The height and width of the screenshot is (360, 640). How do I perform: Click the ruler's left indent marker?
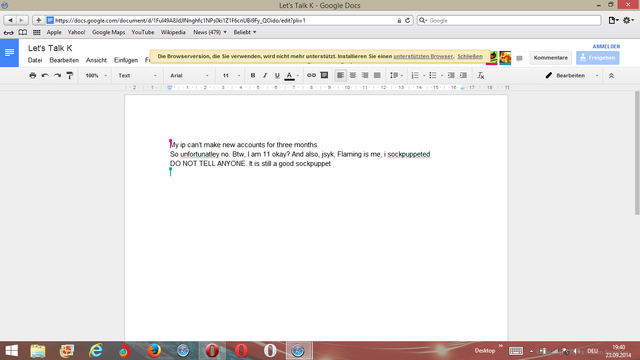tap(170, 88)
